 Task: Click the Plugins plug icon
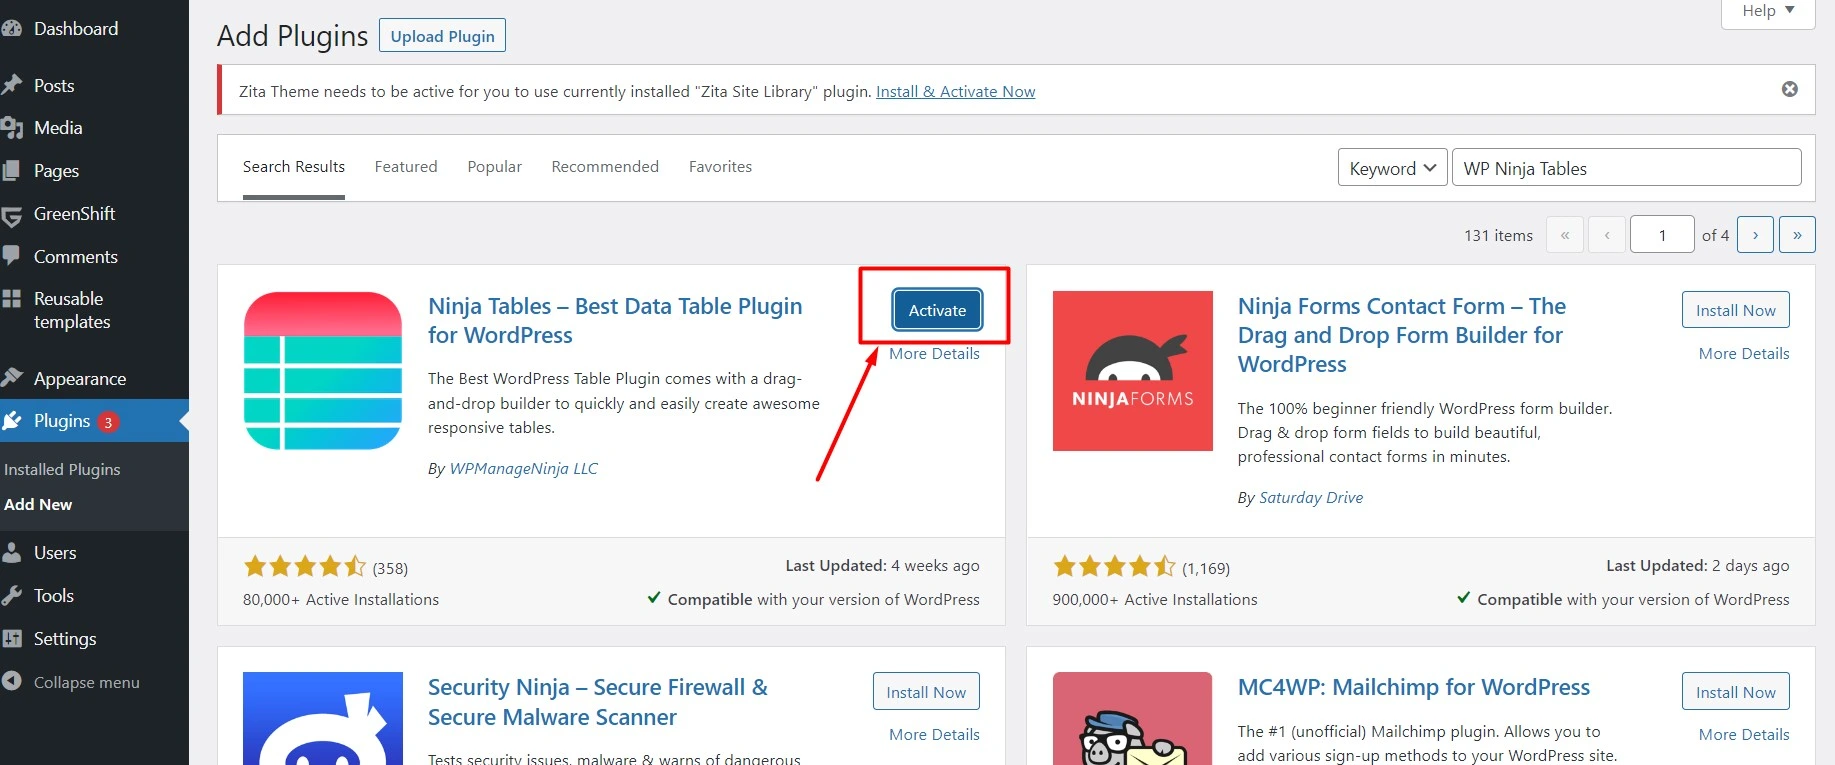12,421
